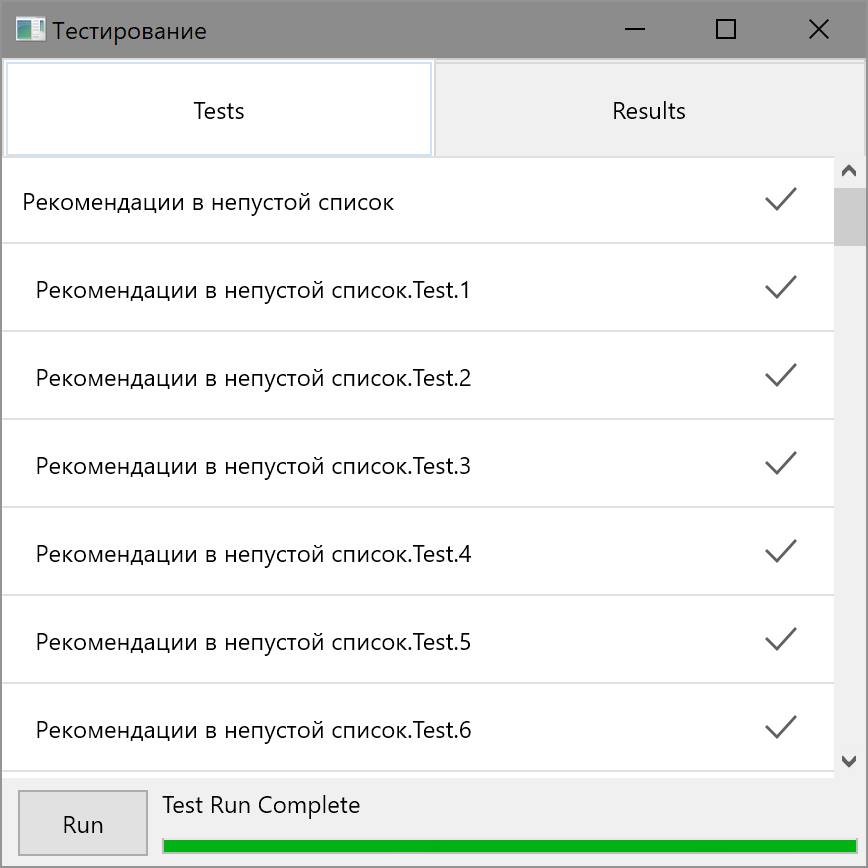Click the pass checkmark for Test.5

click(x=780, y=639)
